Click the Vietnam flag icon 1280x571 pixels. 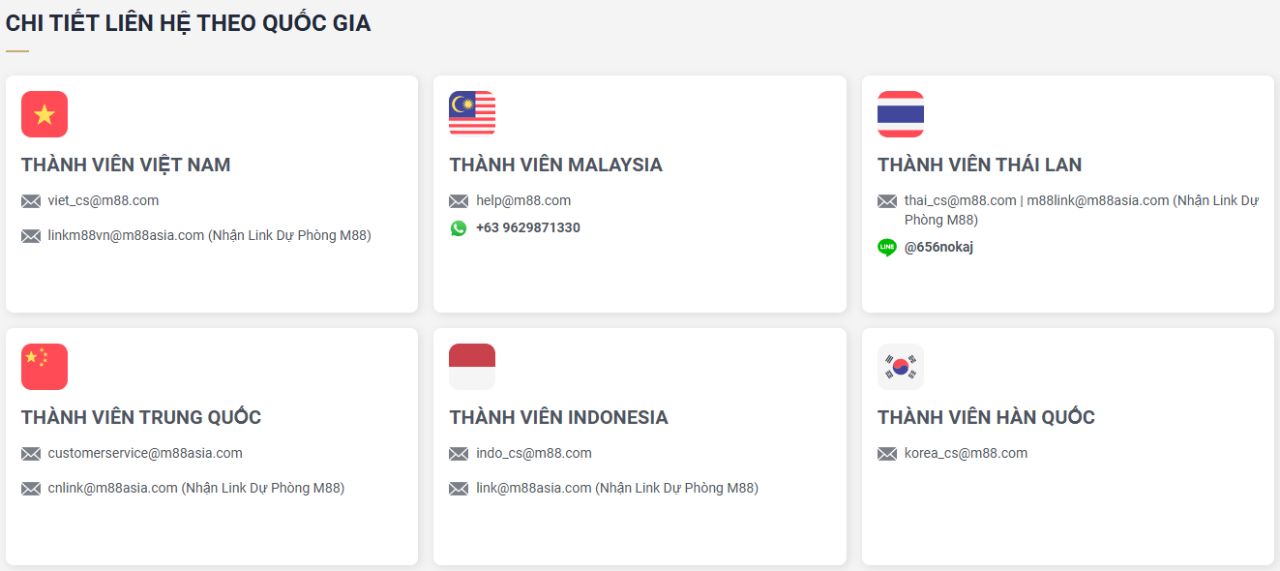[44, 114]
